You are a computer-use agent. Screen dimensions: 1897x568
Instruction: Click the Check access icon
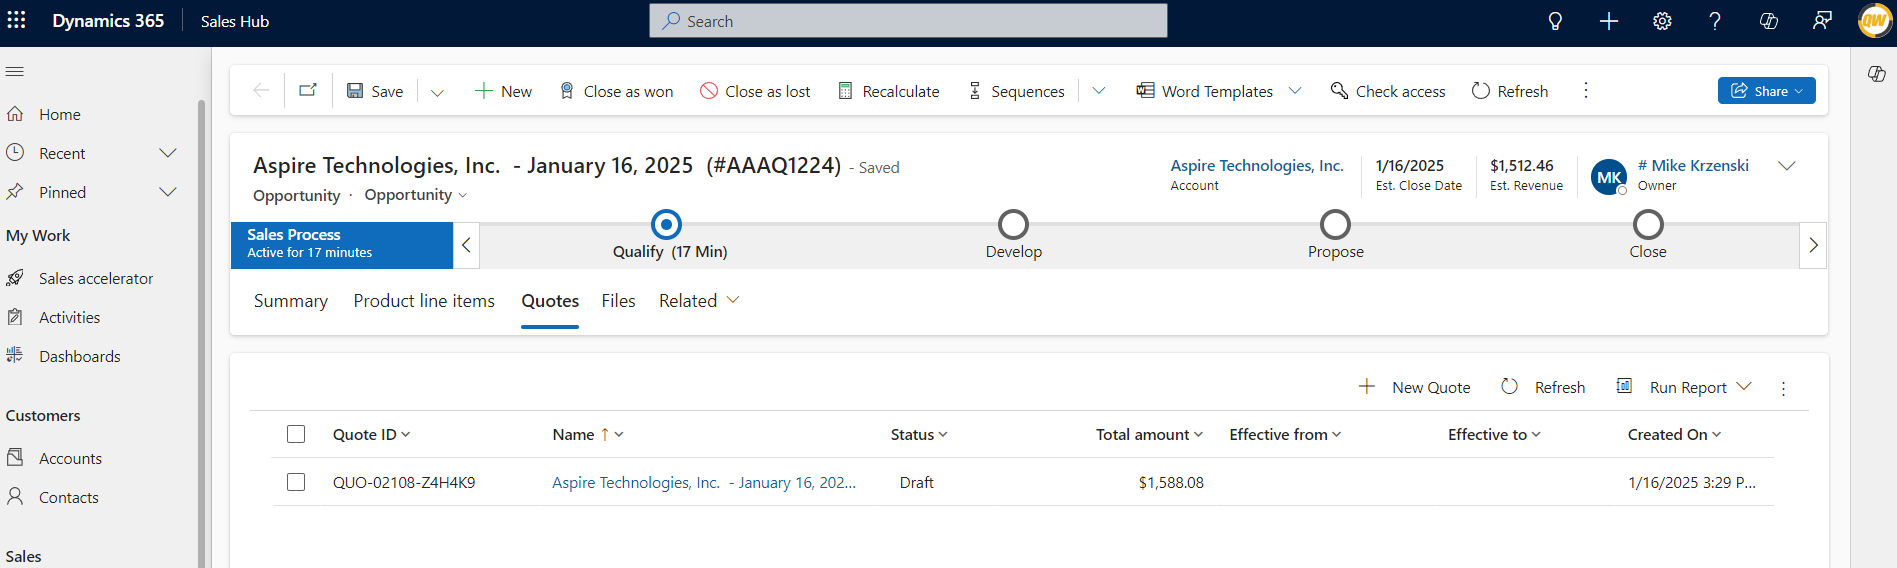coord(1339,91)
